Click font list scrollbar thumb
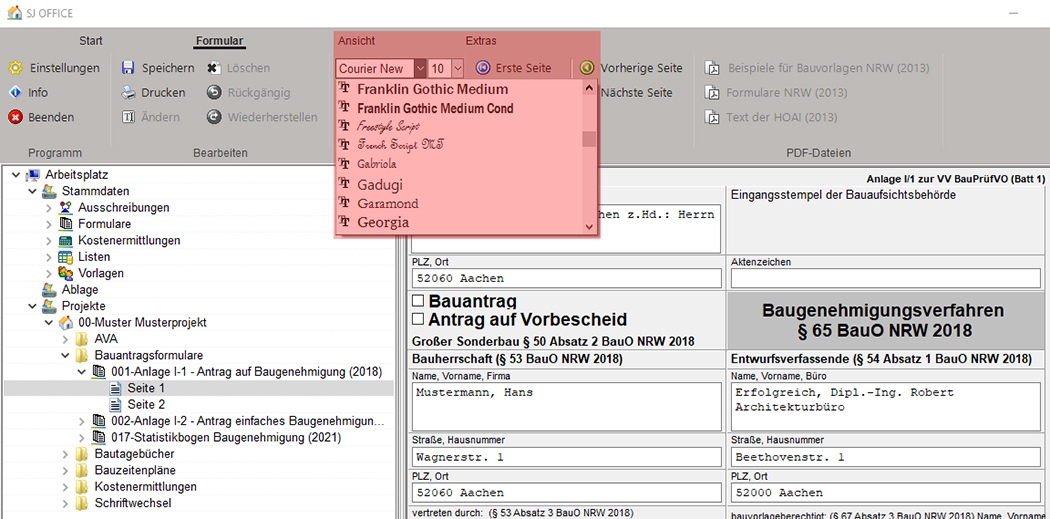This screenshot has width=1050, height=519. click(589, 139)
